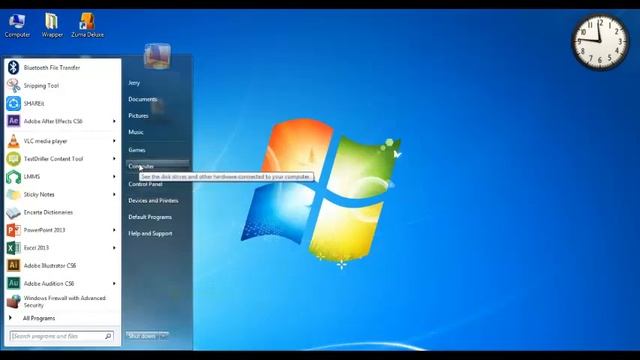The width and height of the screenshot is (640, 360).
Task: Expand VLC media player jump list arrow
Action: pos(114,141)
